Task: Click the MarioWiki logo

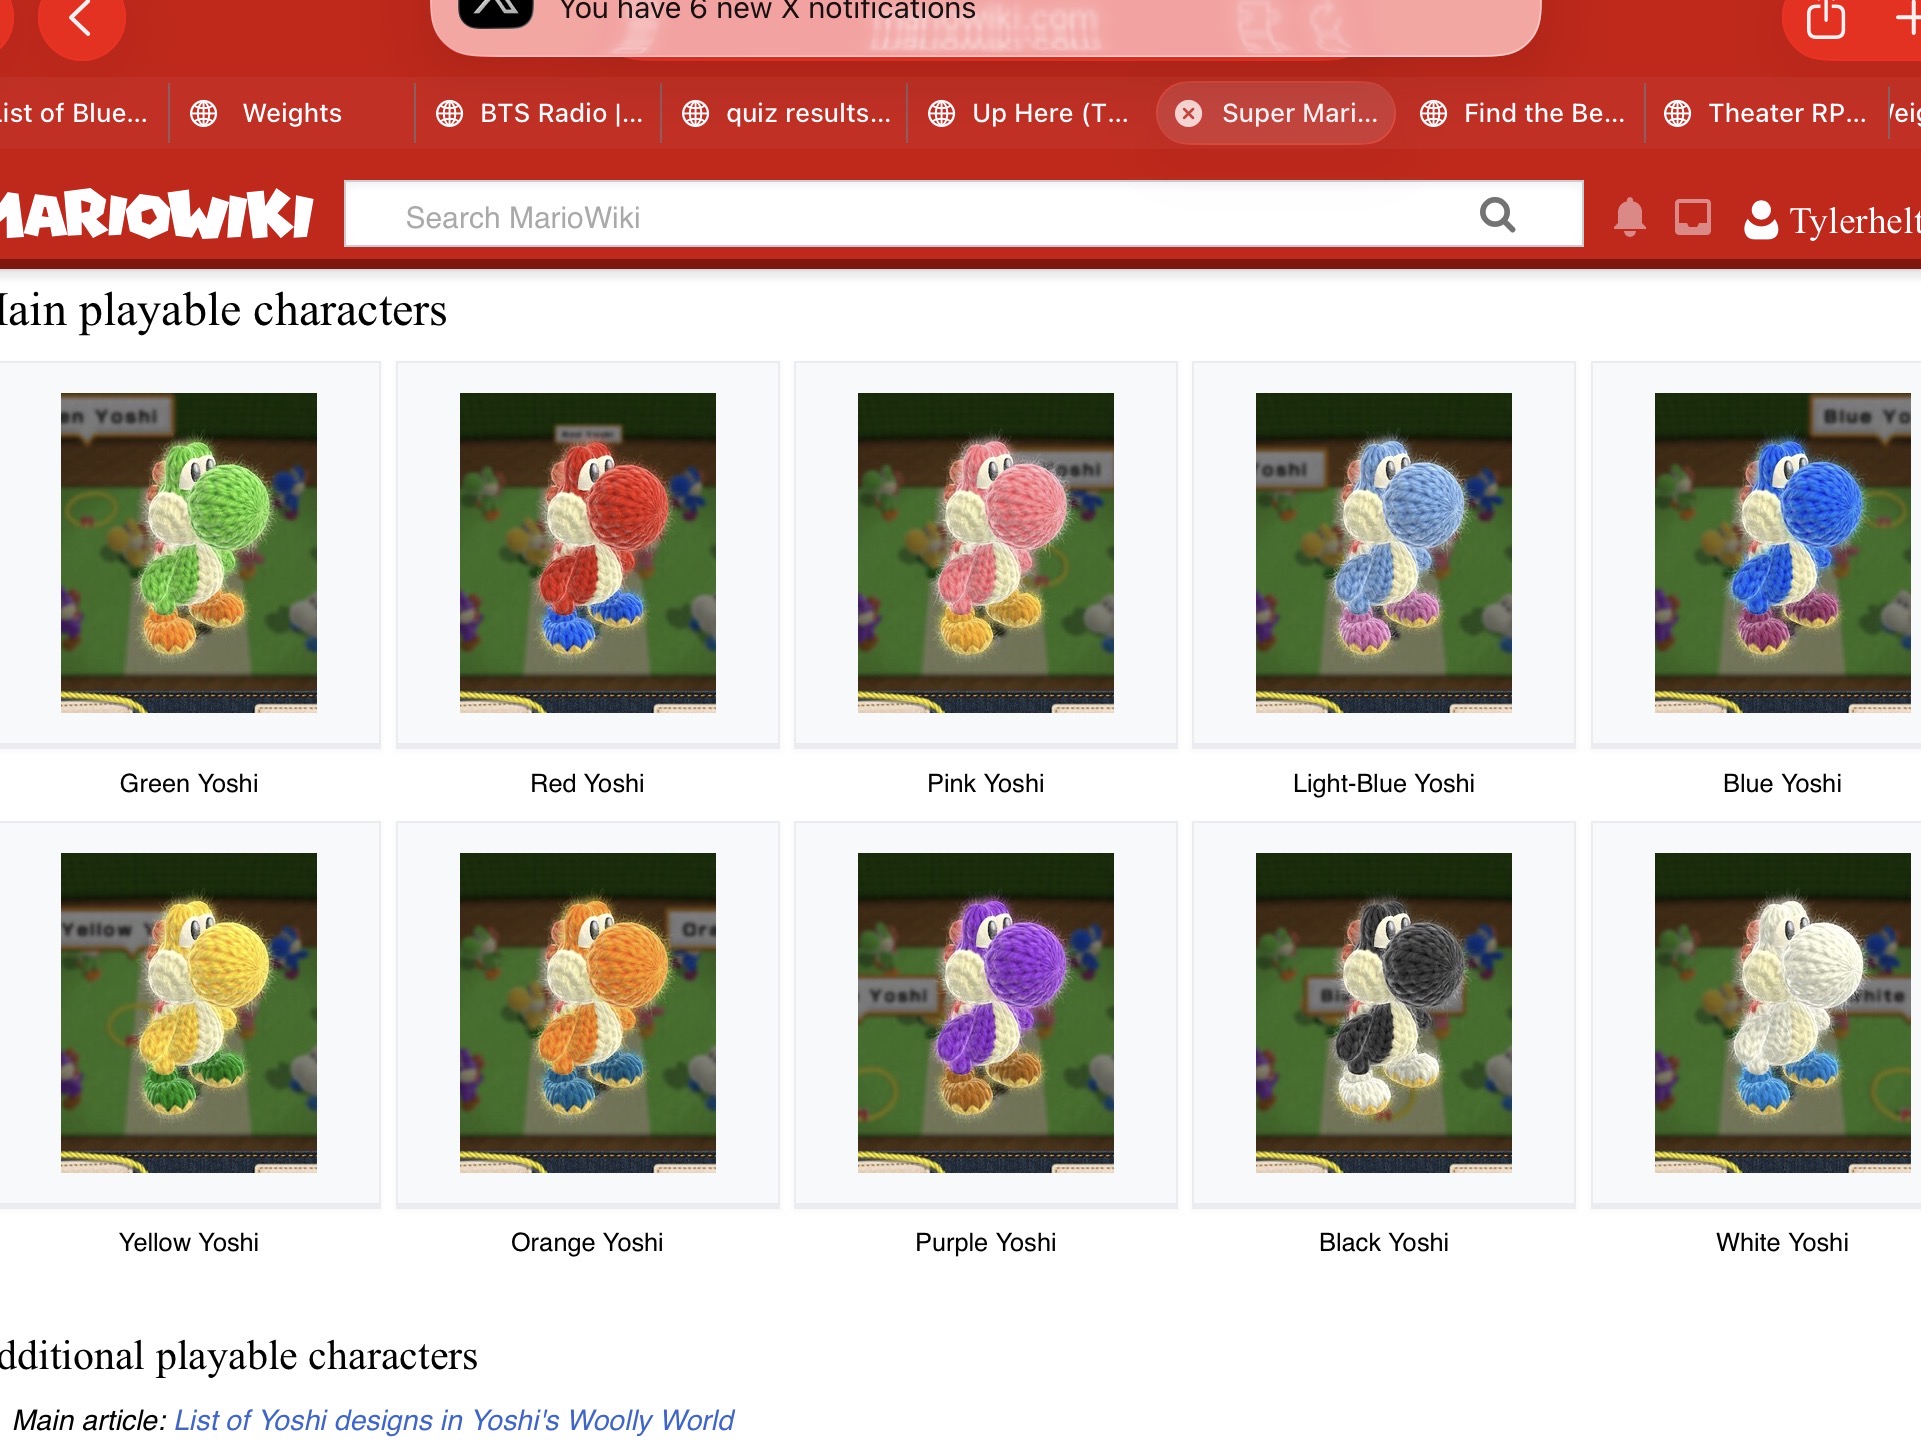Action: (156, 214)
